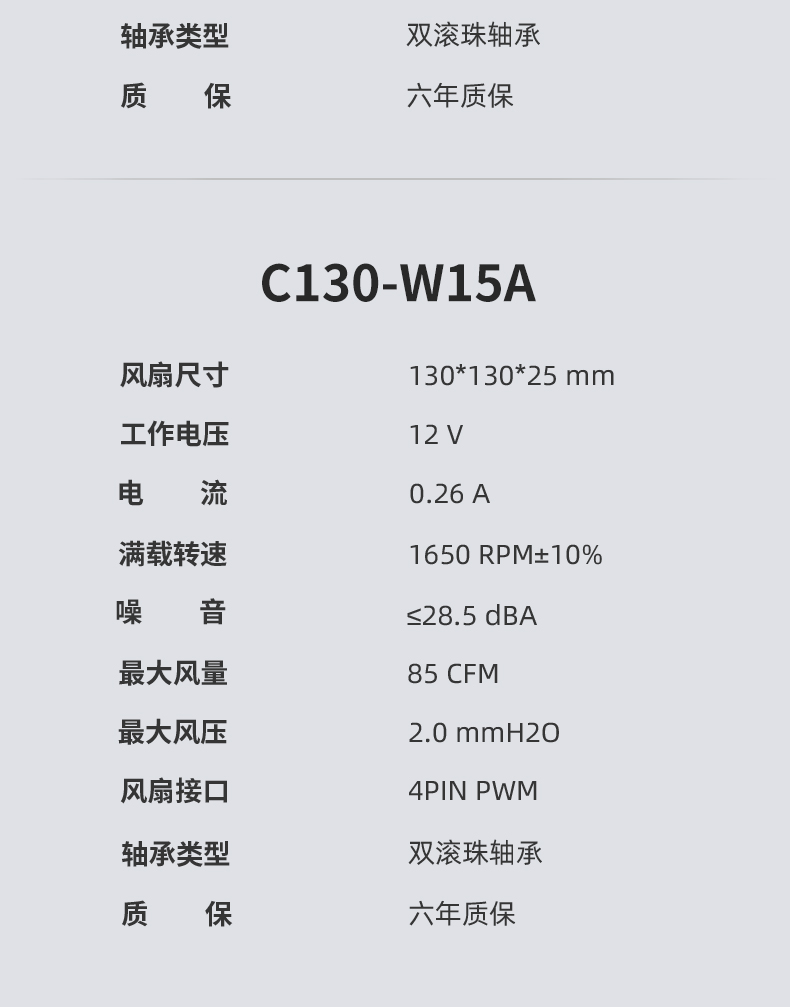Click 六年质保 under C130-W15A specs
790x1007 pixels.
click(462, 913)
